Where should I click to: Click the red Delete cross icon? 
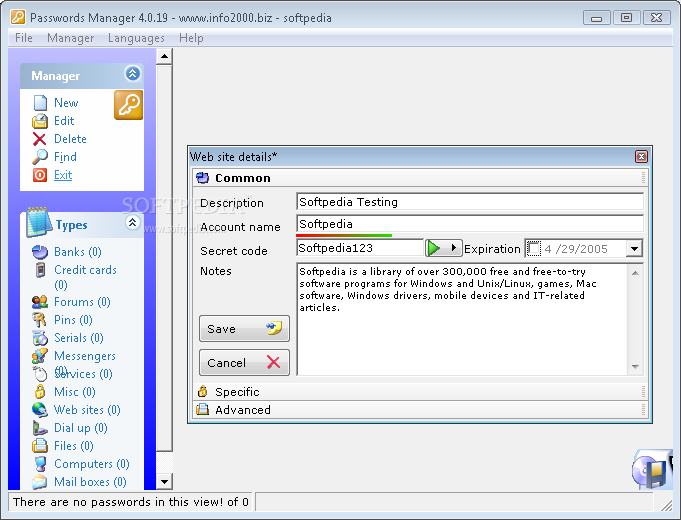coord(40,139)
